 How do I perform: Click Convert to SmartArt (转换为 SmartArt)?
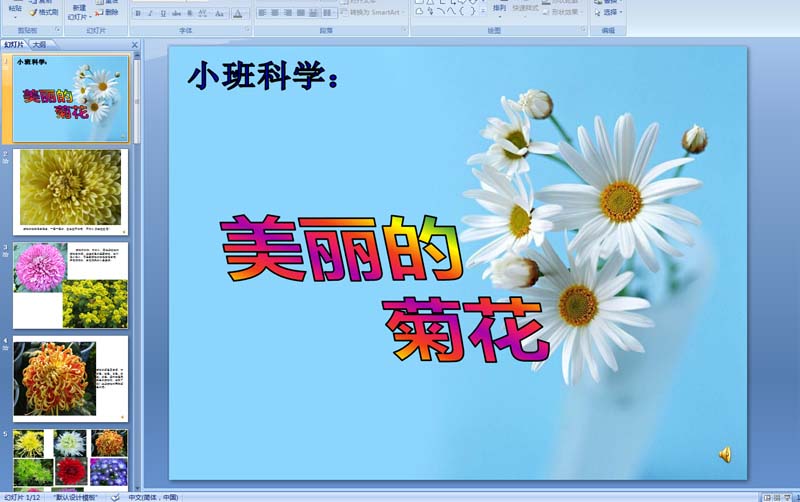(372, 12)
